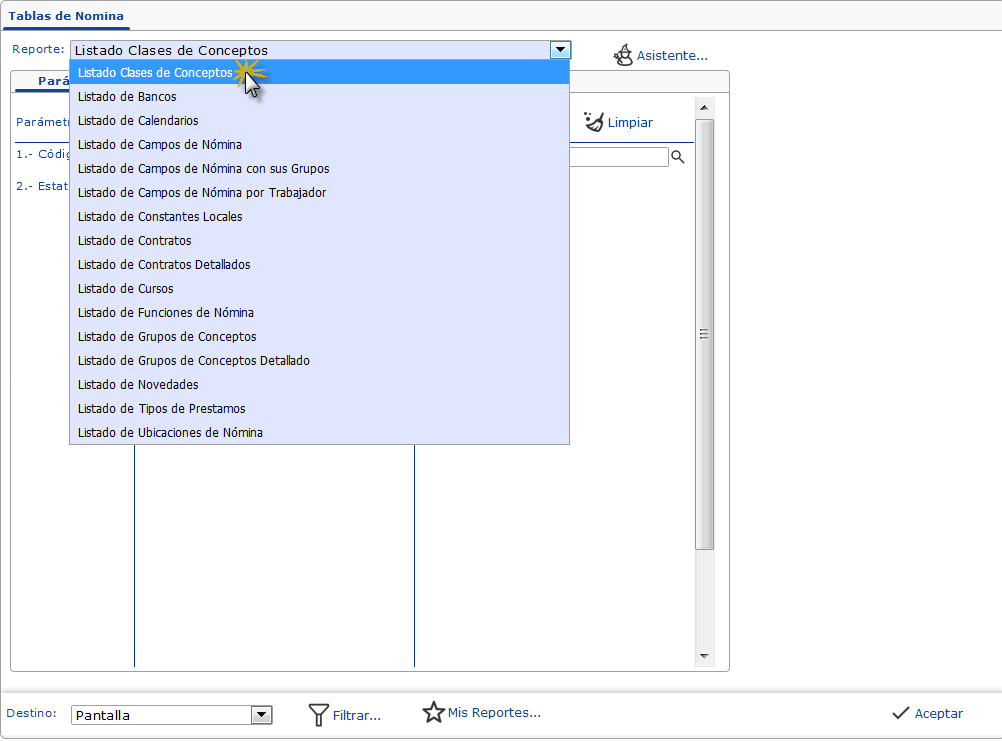Click the scrollbar down arrow
The height and width of the screenshot is (741, 1002).
704,656
